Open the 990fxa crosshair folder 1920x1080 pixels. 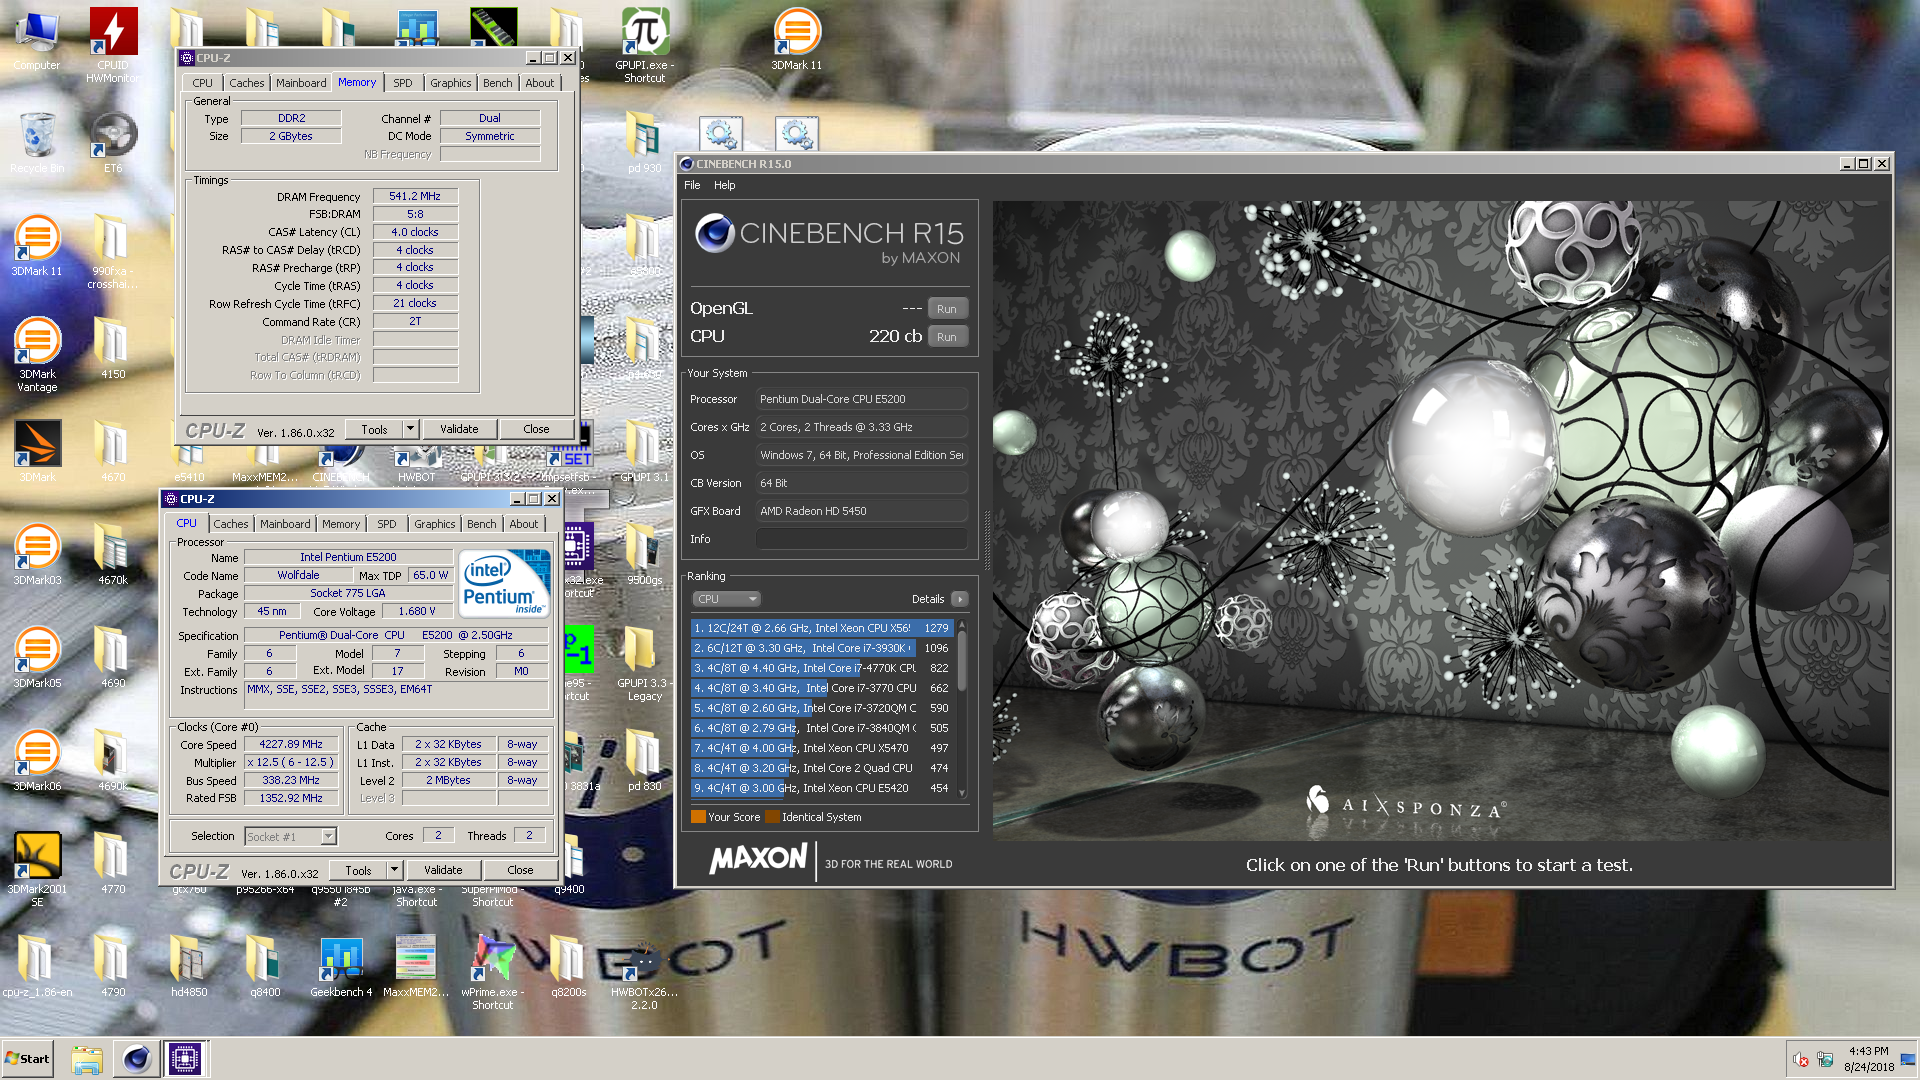[113, 252]
